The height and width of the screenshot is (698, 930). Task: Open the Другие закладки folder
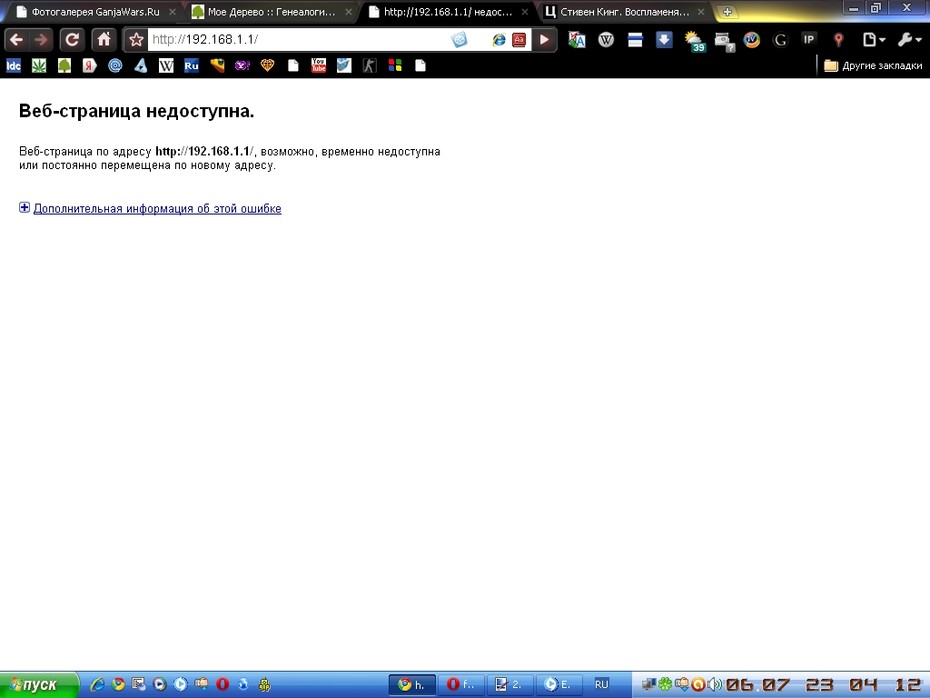pyautogui.click(x=873, y=66)
